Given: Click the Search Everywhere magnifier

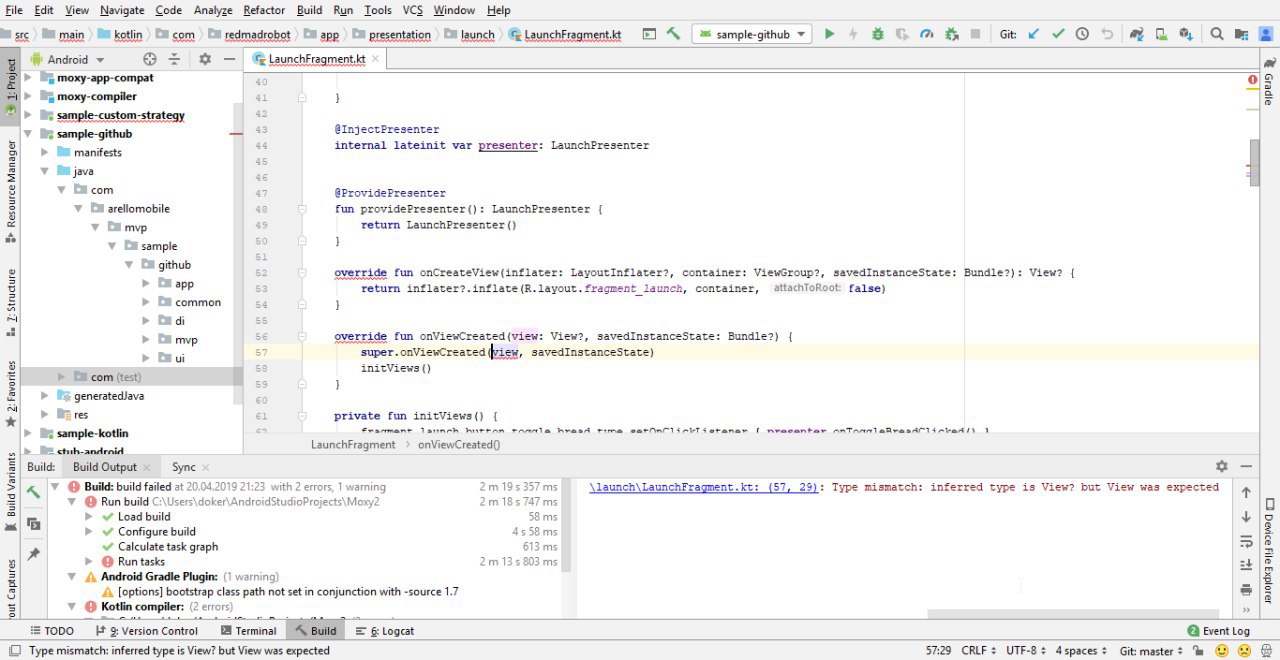Looking at the screenshot, I should (1217, 34).
